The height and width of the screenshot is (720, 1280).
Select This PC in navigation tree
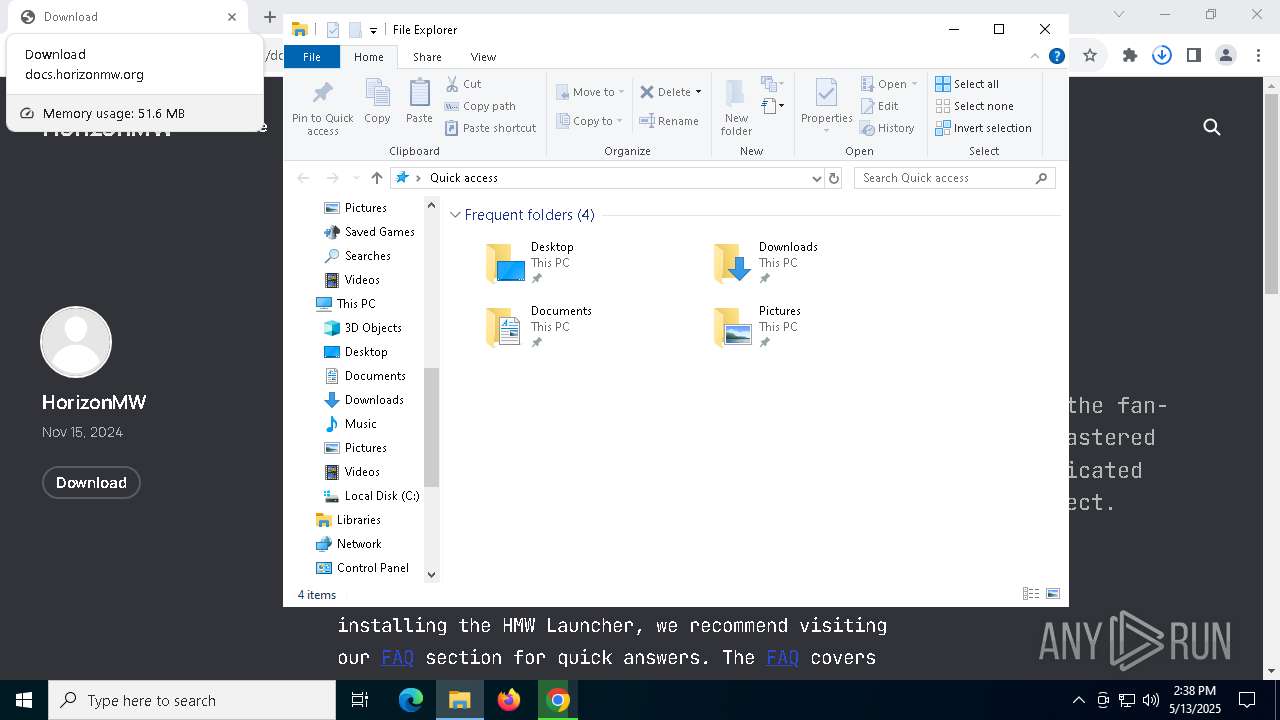[346, 304]
